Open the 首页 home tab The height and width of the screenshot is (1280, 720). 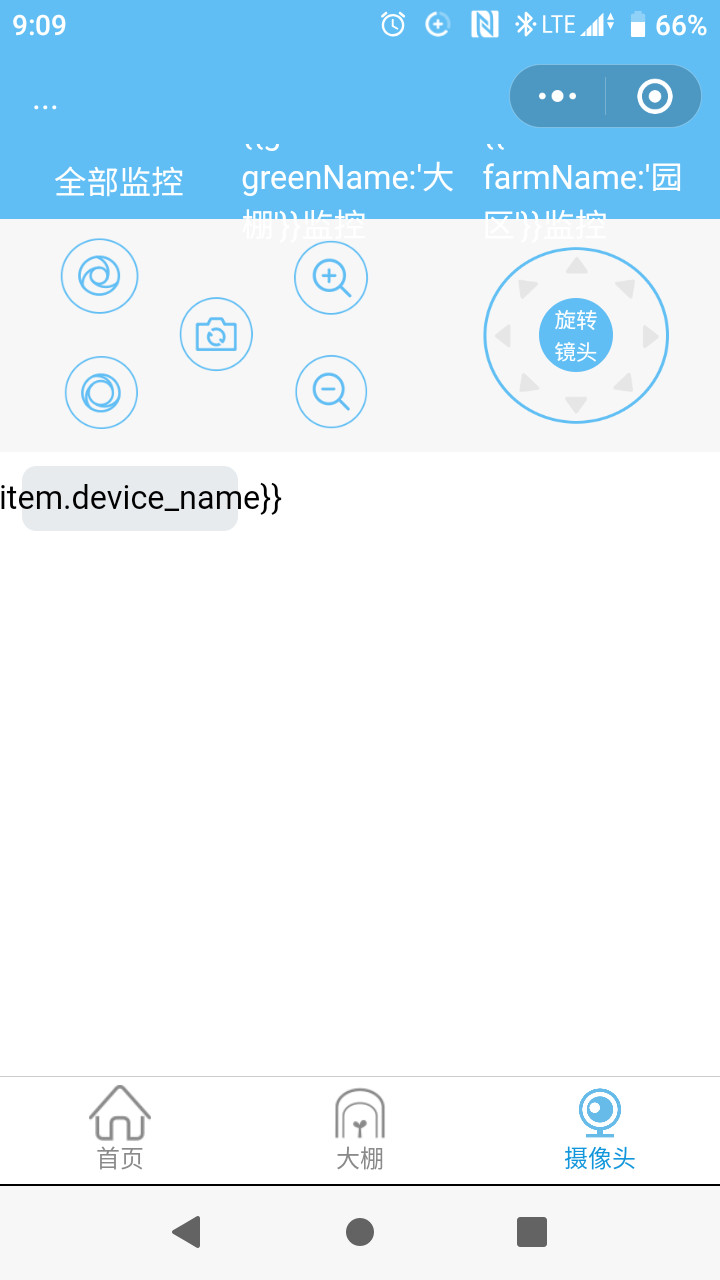pyautogui.click(x=120, y=1129)
